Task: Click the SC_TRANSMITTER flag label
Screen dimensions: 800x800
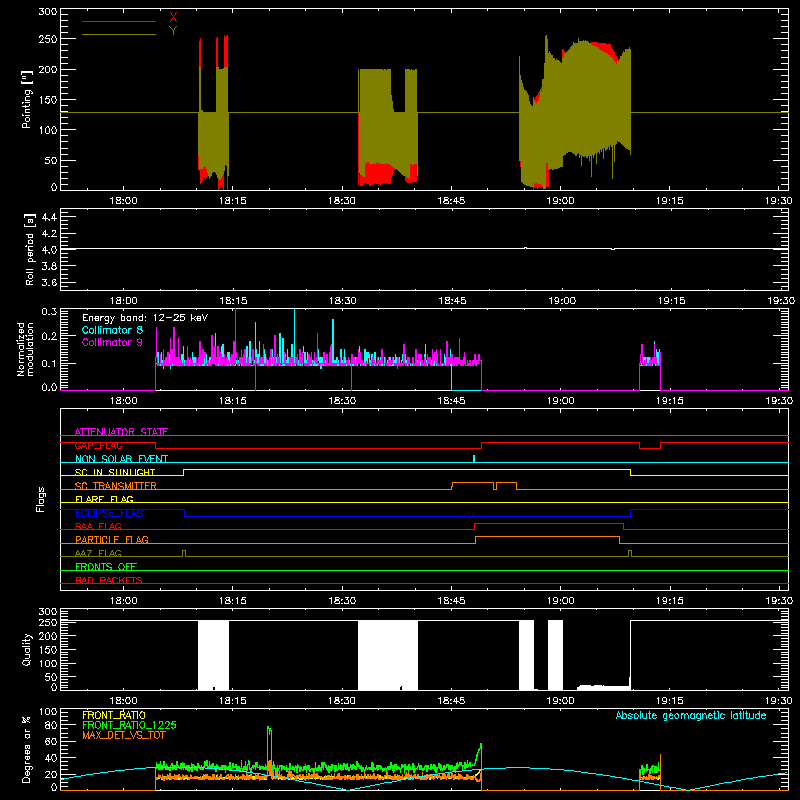Action: tap(116, 486)
